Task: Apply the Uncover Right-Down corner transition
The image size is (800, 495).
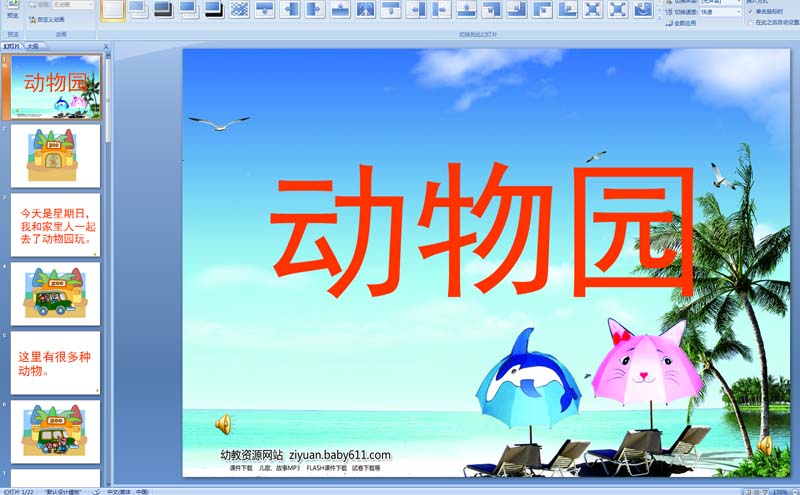Action: tap(542, 9)
